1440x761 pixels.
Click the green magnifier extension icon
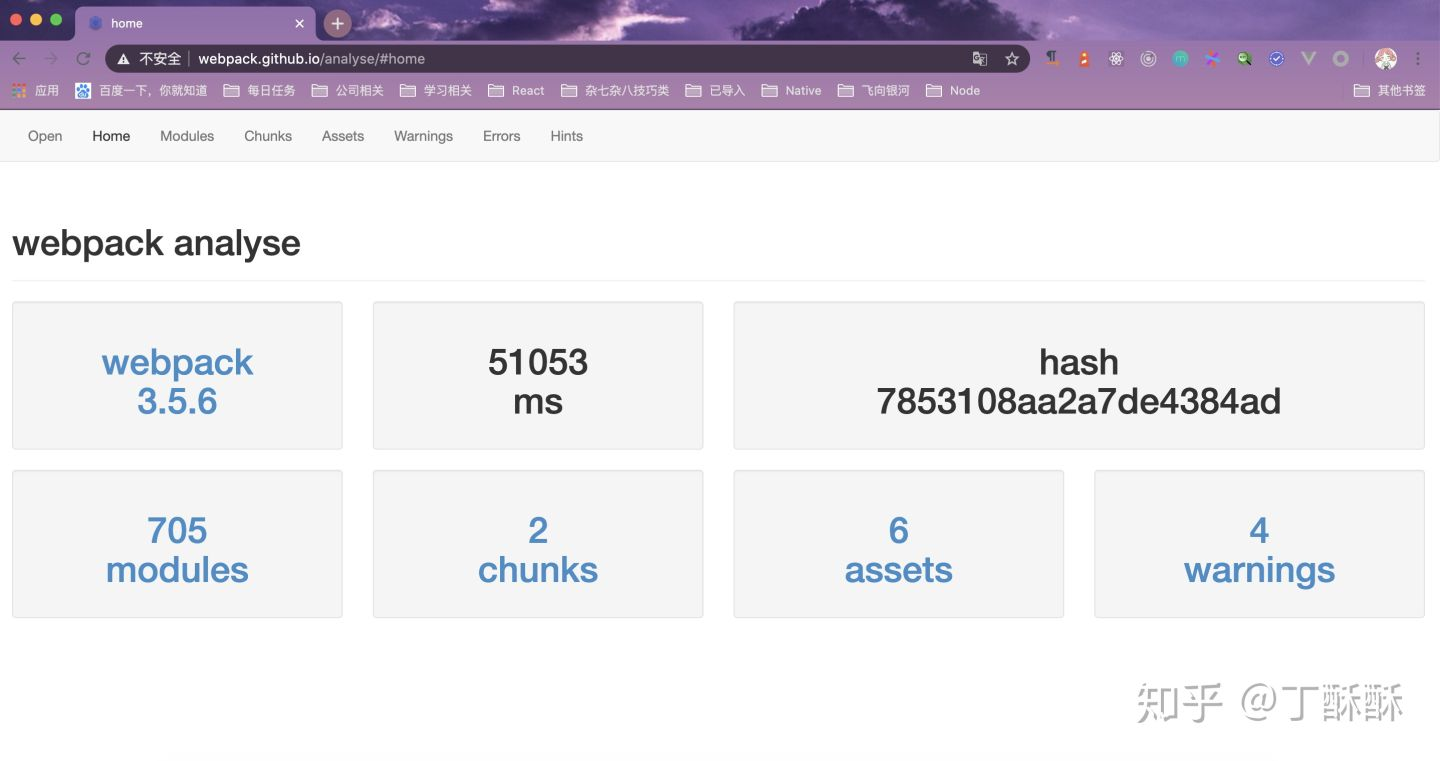(1244, 59)
